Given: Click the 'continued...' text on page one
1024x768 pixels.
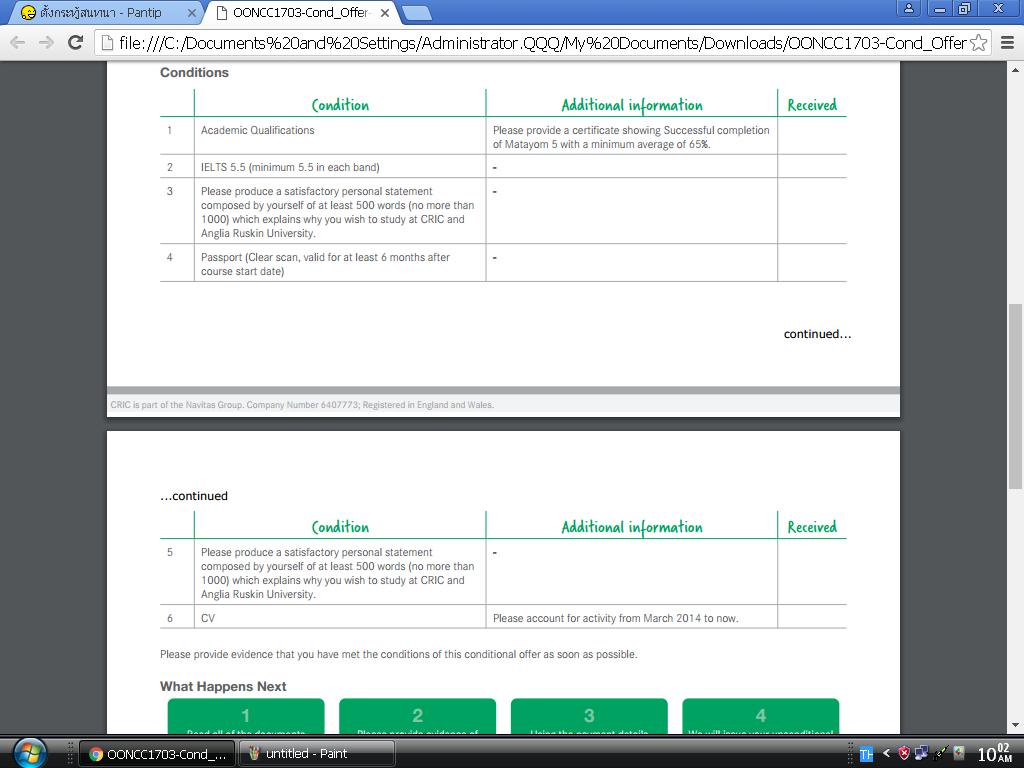Looking at the screenshot, I should [817, 334].
